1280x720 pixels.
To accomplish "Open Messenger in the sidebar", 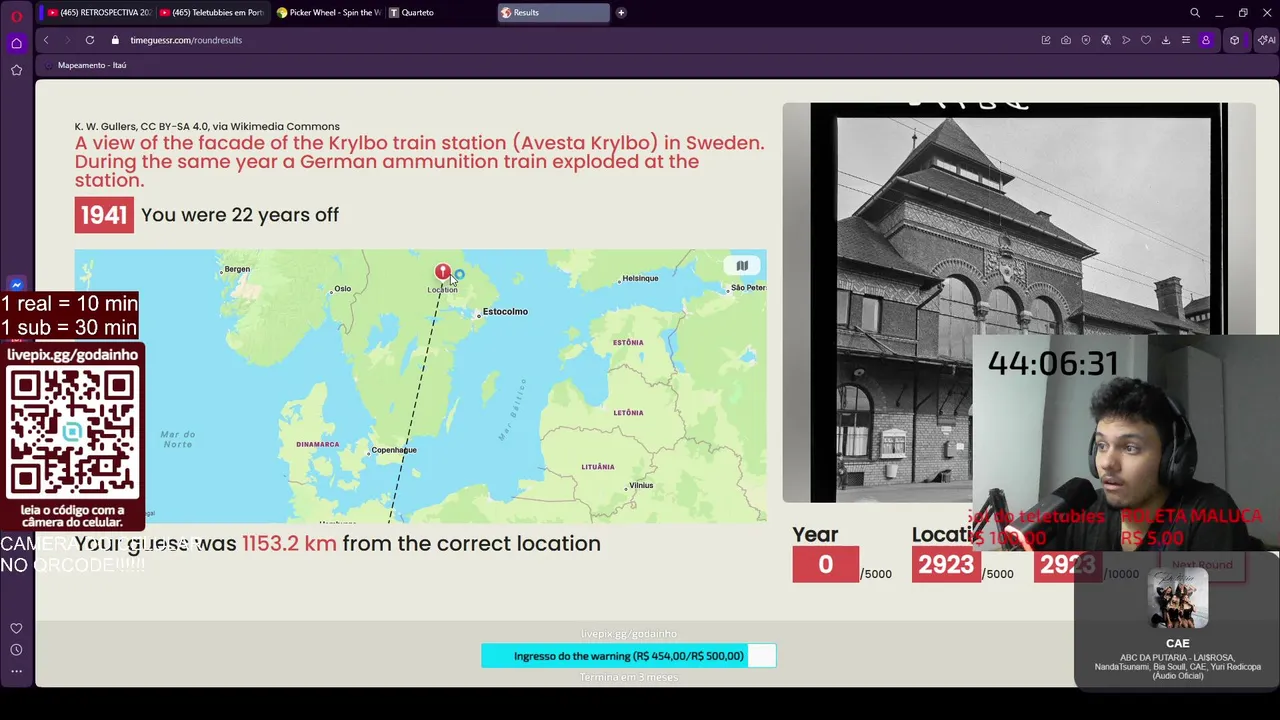I will click(16, 285).
